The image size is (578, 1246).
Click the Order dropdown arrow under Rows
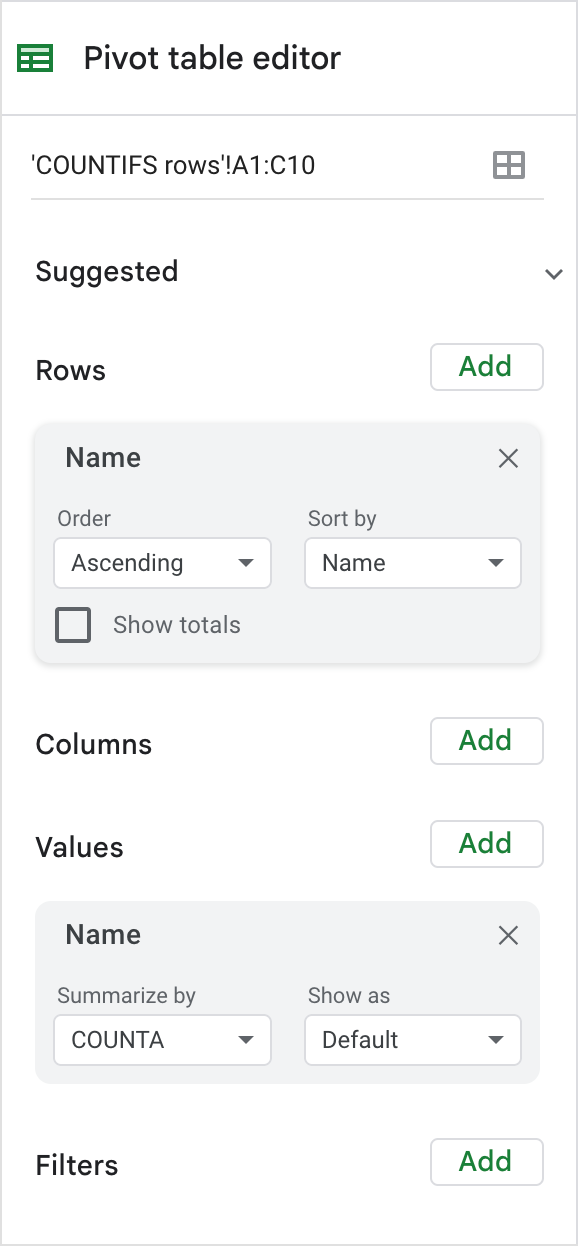247,563
